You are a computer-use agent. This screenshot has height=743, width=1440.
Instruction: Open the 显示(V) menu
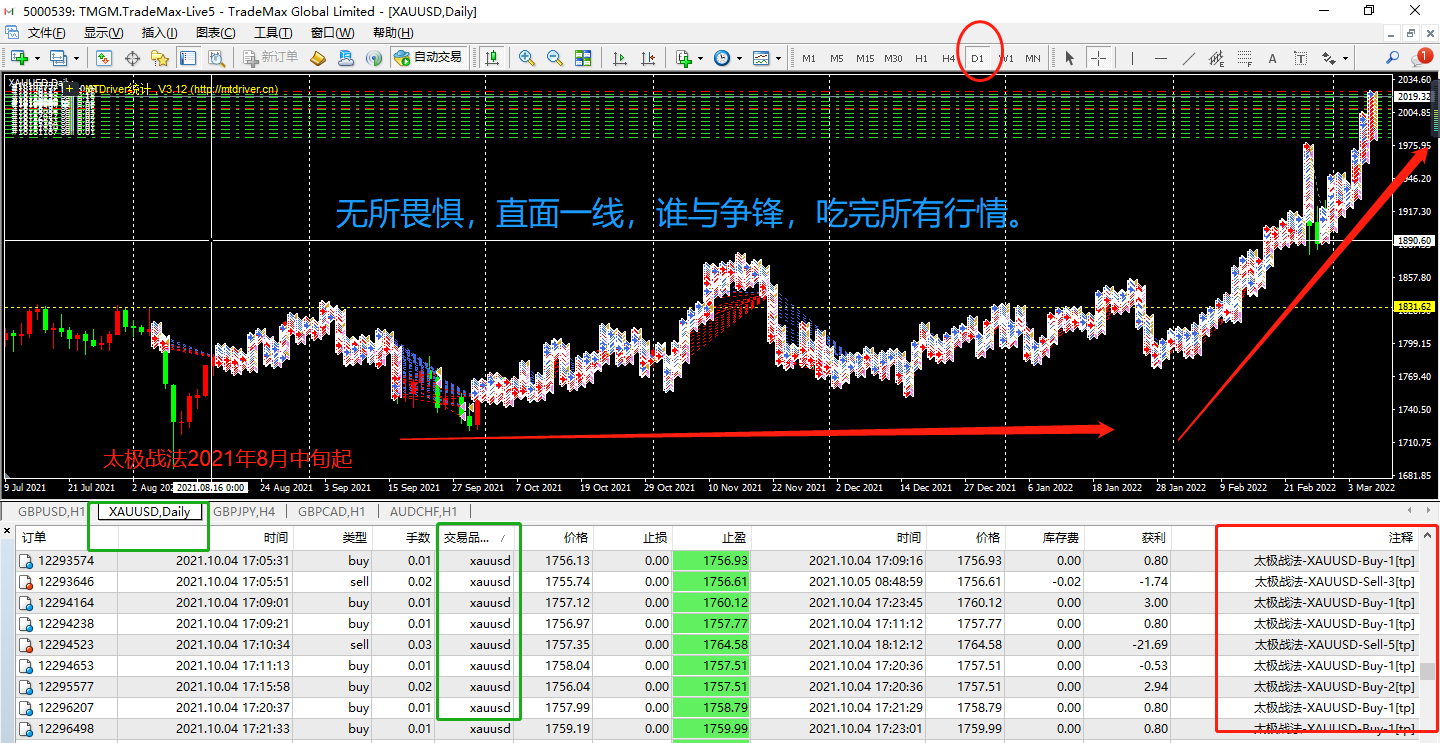103,33
